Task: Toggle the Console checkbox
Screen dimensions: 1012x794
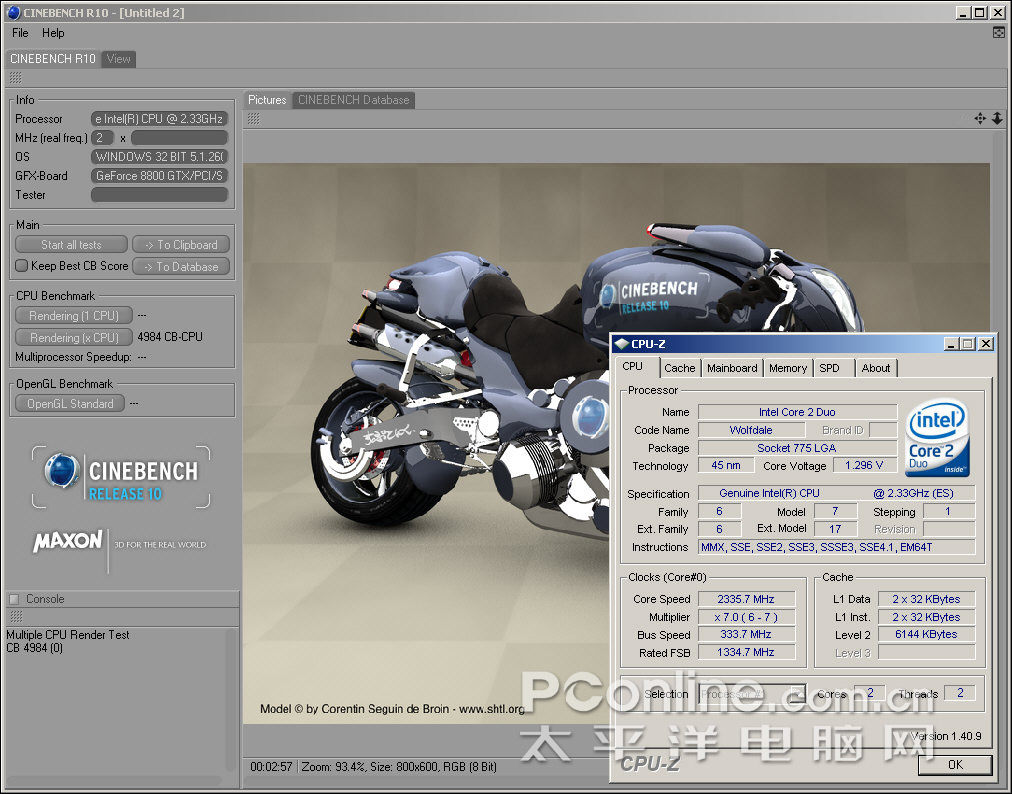Action: [x=14, y=599]
